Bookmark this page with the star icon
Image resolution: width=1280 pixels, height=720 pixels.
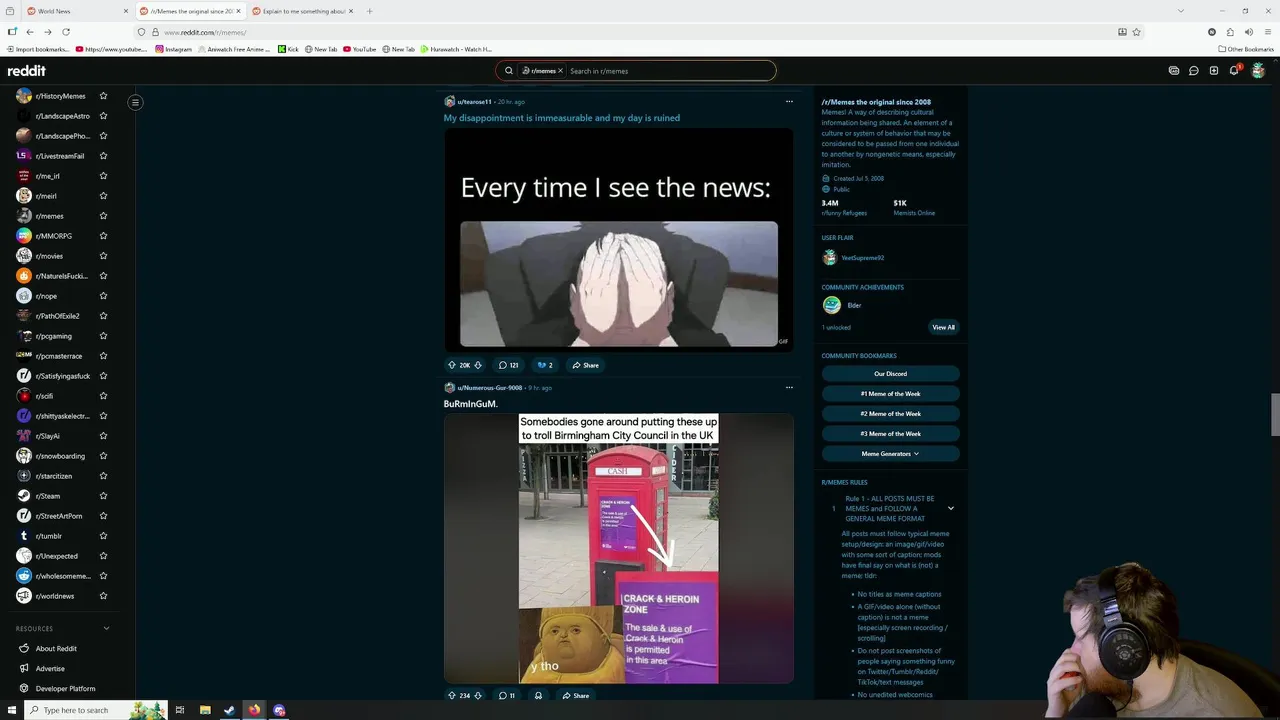1137,32
